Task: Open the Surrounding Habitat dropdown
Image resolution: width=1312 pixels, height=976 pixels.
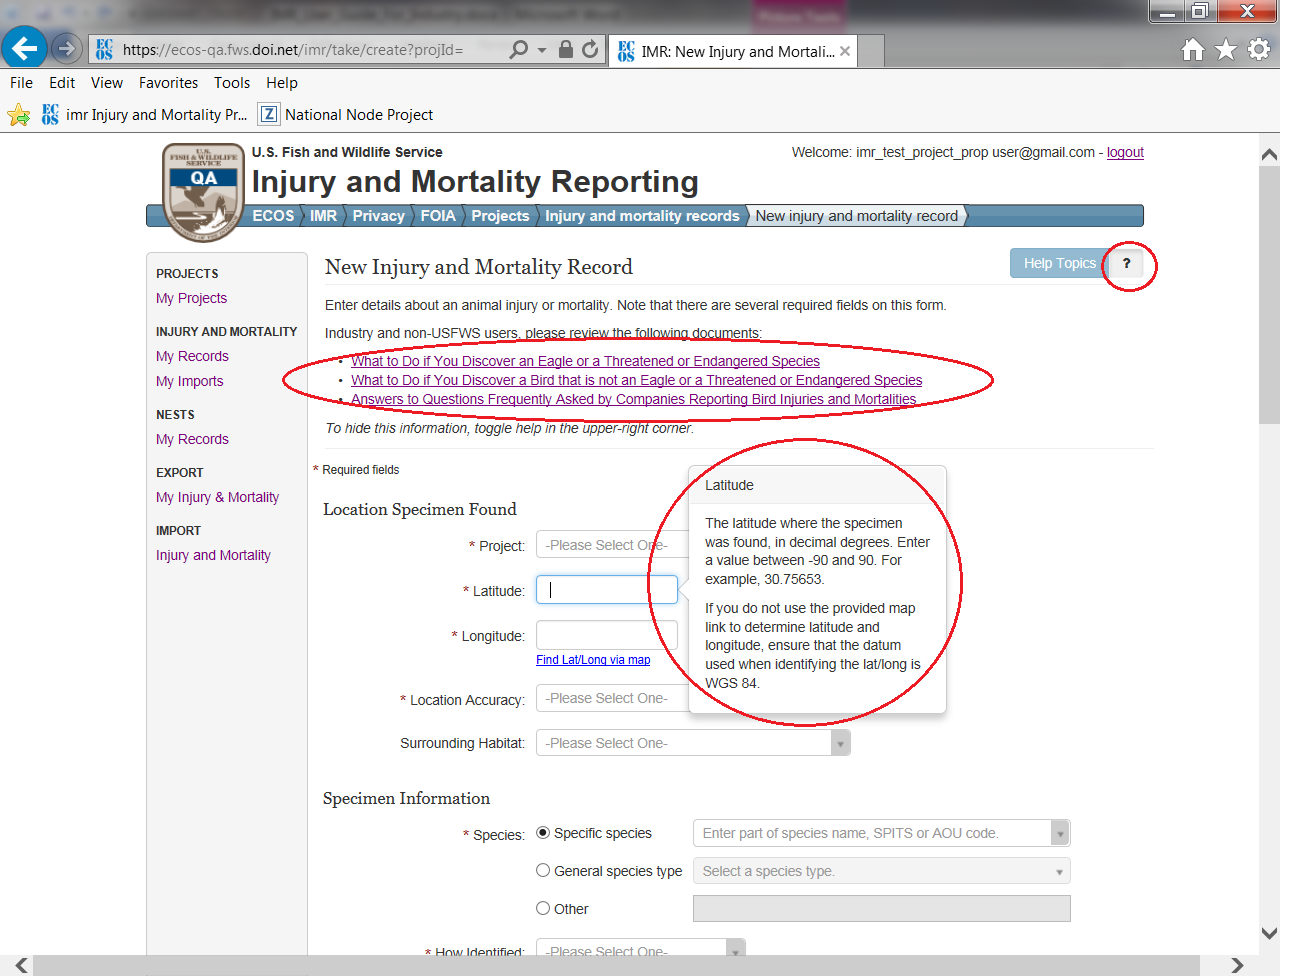Action: click(x=693, y=743)
